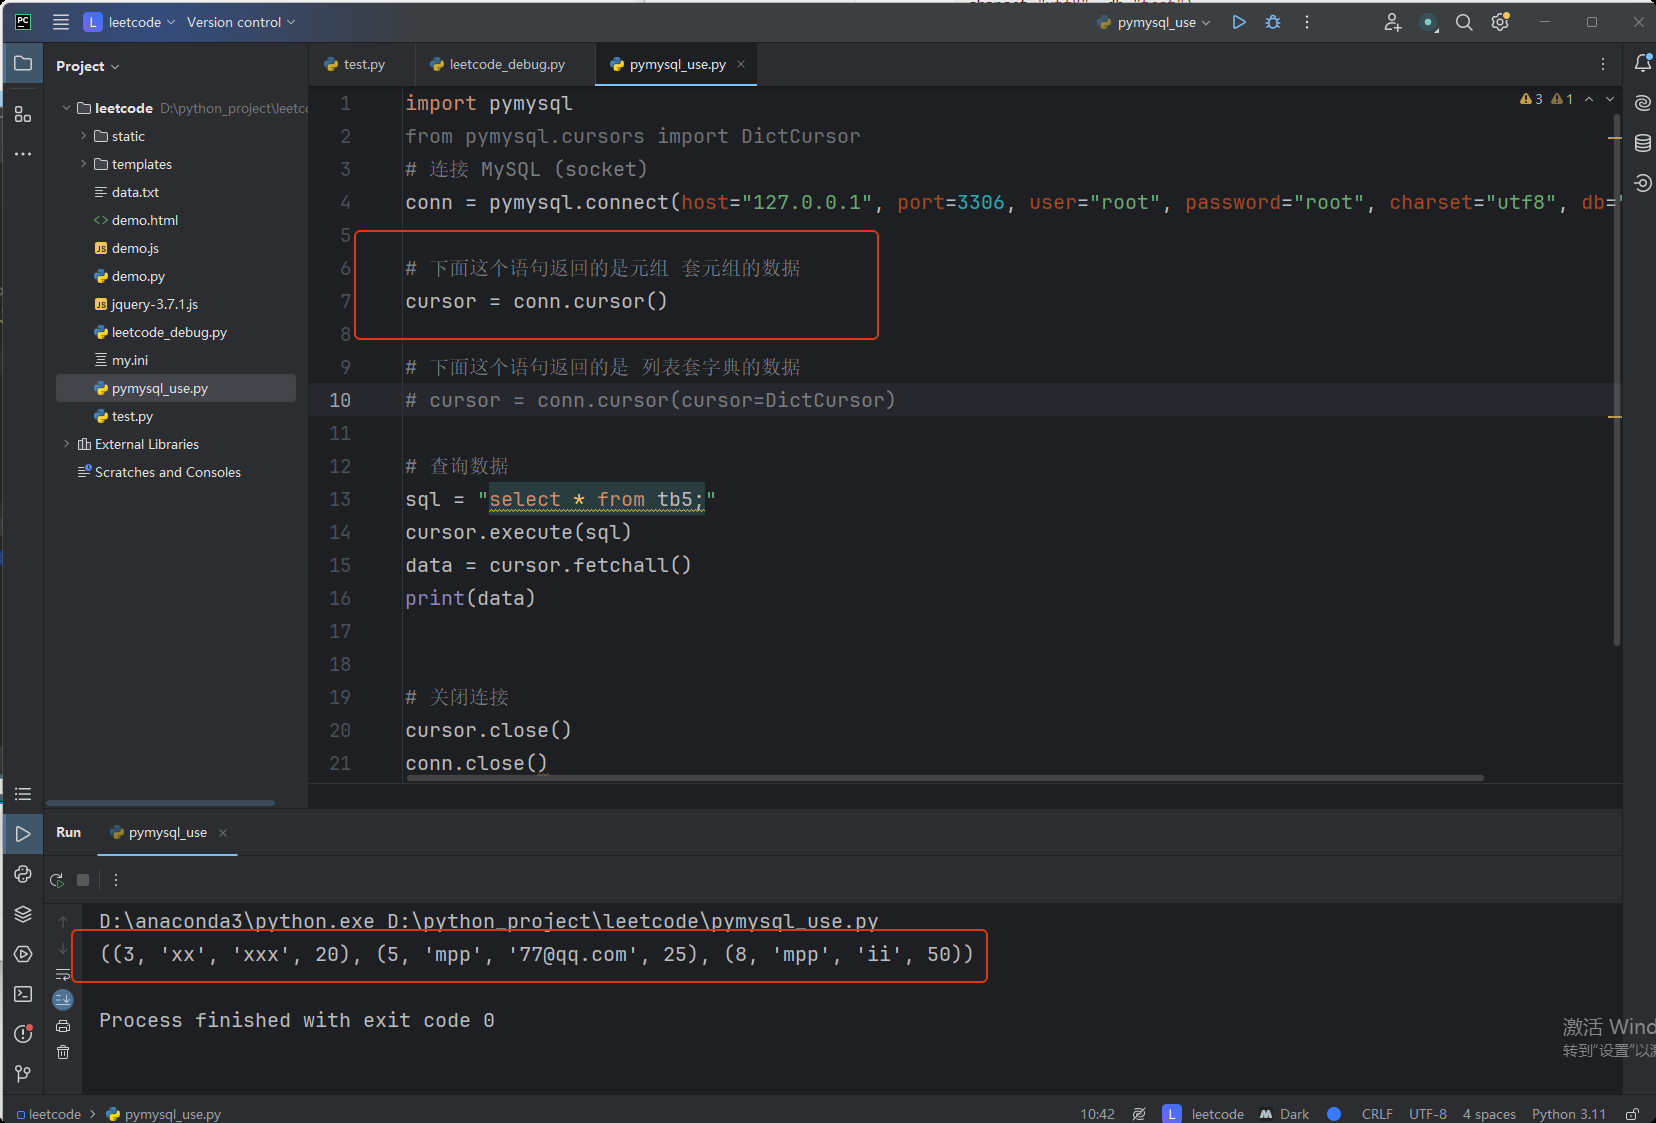Viewport: 1656px width, 1123px height.
Task: Expand the templates folder
Action: pos(83,164)
